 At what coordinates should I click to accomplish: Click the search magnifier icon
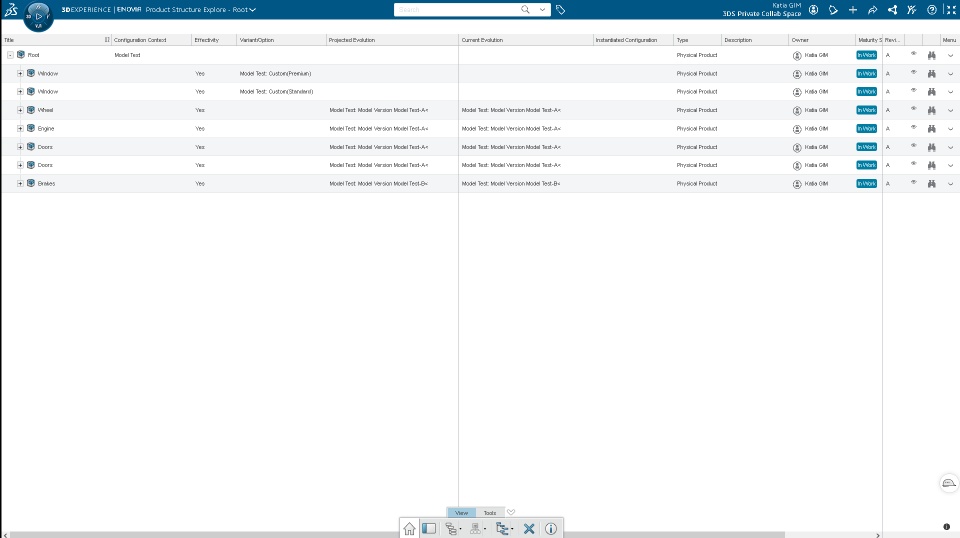pyautogui.click(x=525, y=9)
